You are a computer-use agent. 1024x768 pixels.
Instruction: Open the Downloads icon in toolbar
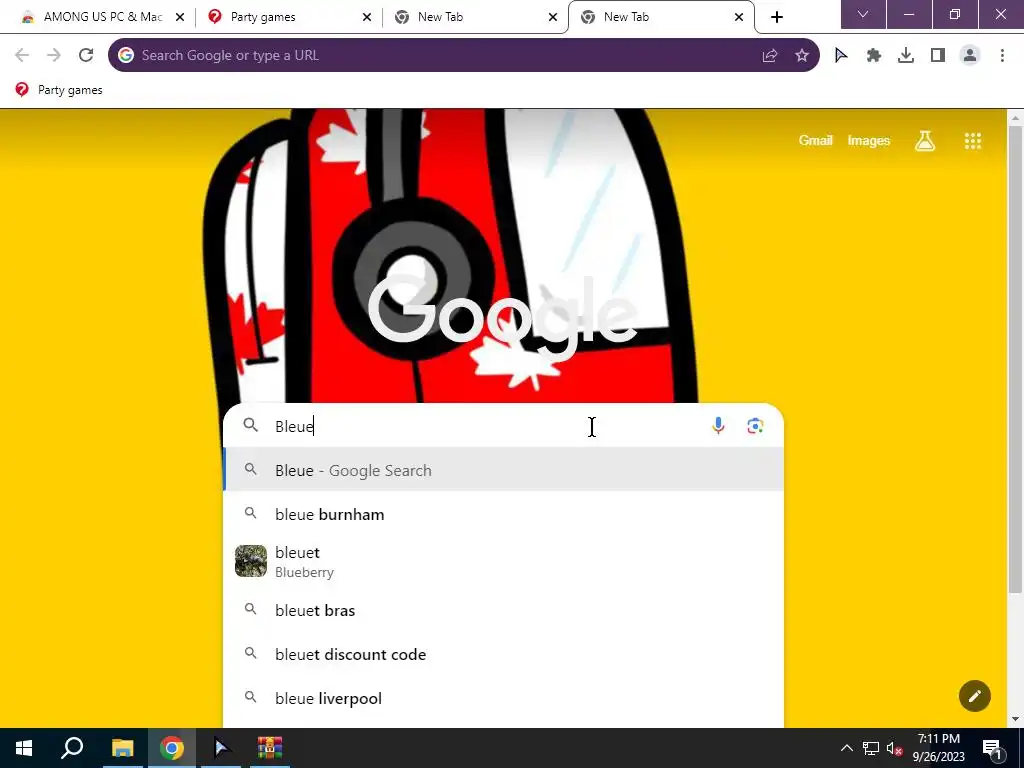coord(906,56)
